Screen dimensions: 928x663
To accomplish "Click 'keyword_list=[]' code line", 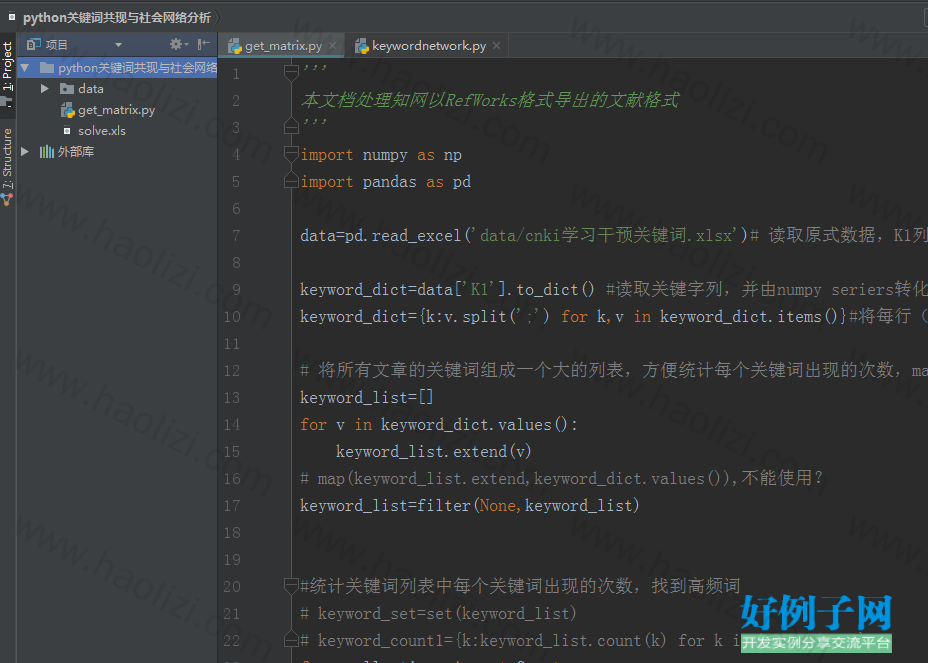I will (366, 397).
